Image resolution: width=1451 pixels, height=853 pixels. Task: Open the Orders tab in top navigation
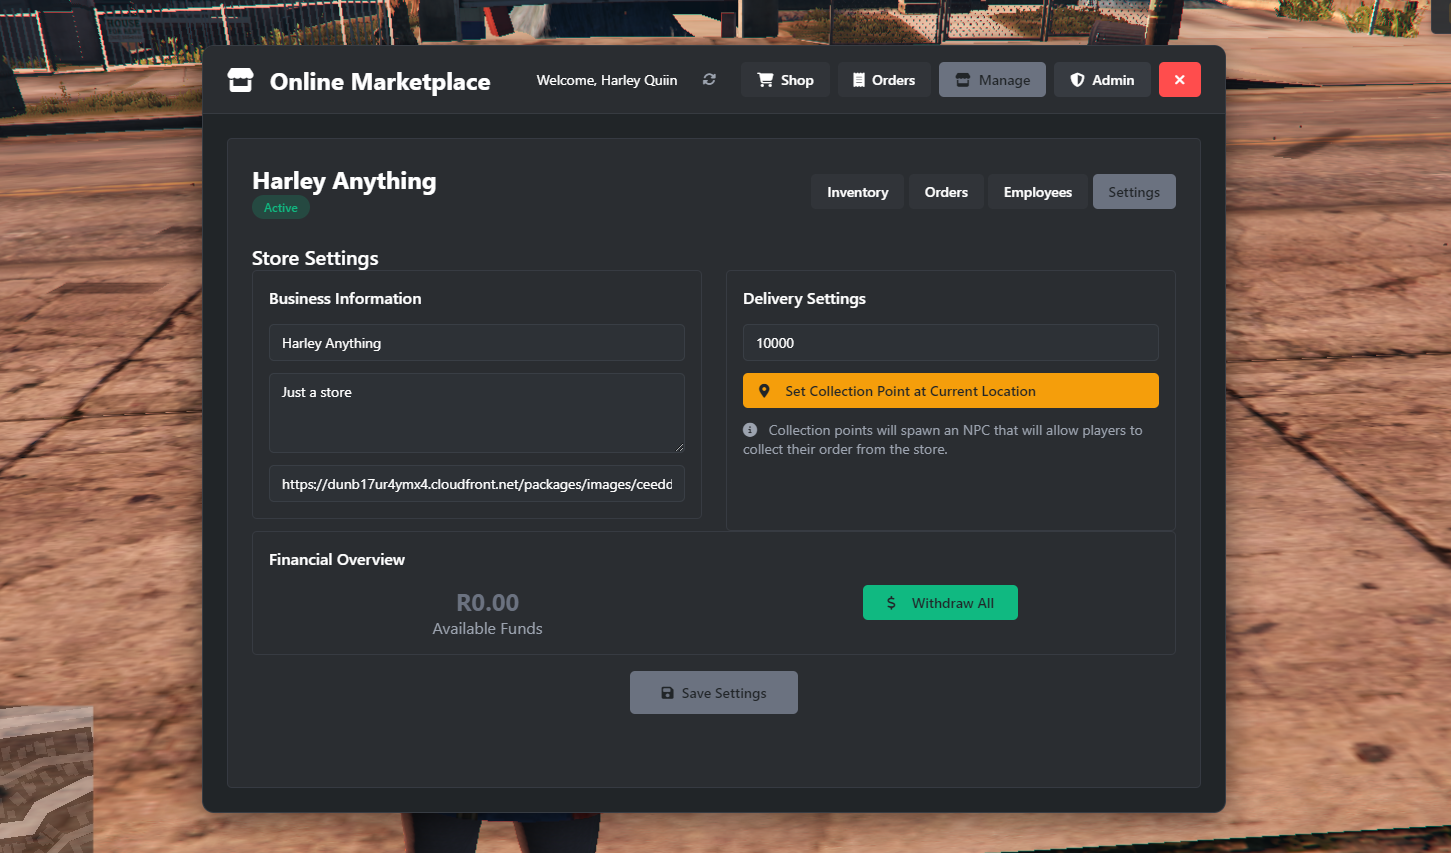884,80
